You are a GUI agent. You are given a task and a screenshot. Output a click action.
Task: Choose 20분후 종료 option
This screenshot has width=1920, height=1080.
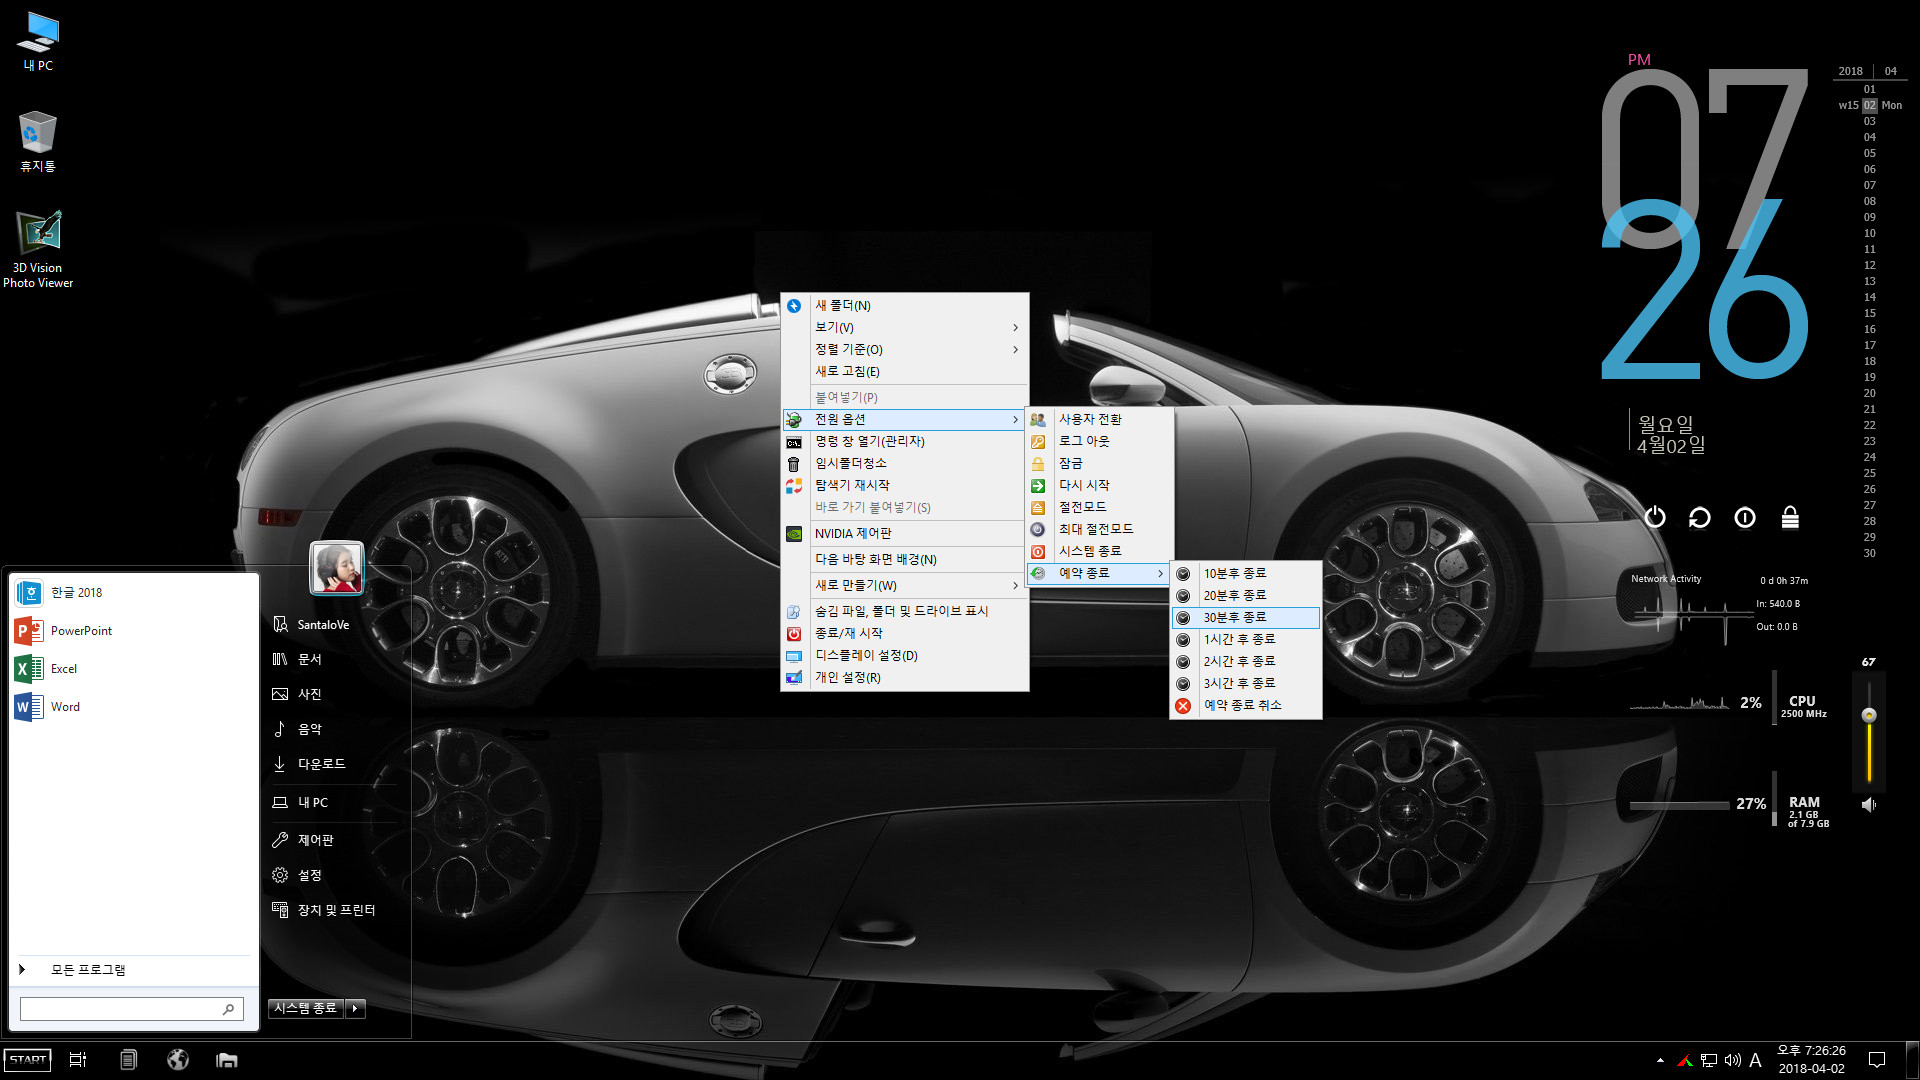pyautogui.click(x=1246, y=596)
